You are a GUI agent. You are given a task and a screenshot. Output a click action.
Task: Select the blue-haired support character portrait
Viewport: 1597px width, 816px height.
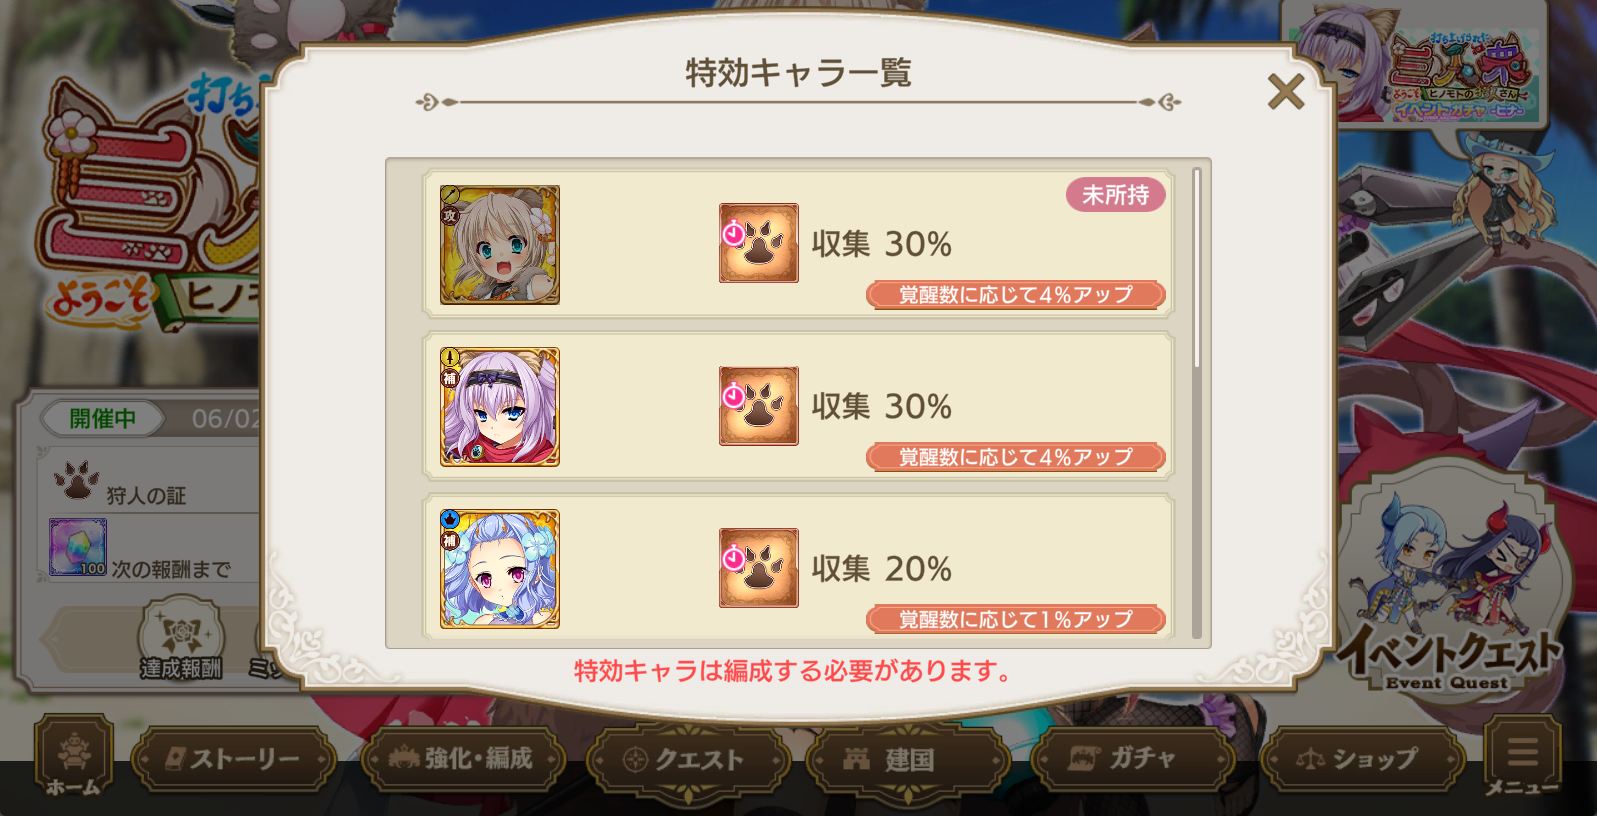[500, 569]
